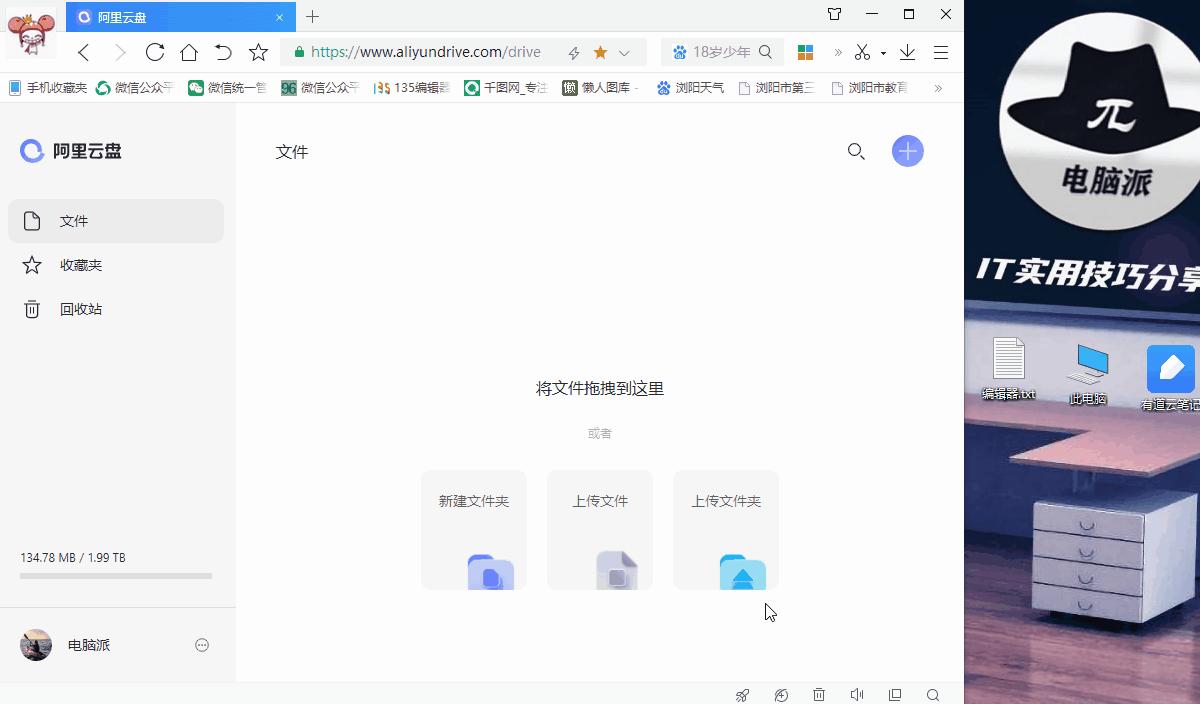Viewport: 1200px width, 704px height.
Task: Open the search in Aliyun Drive
Action: point(856,152)
